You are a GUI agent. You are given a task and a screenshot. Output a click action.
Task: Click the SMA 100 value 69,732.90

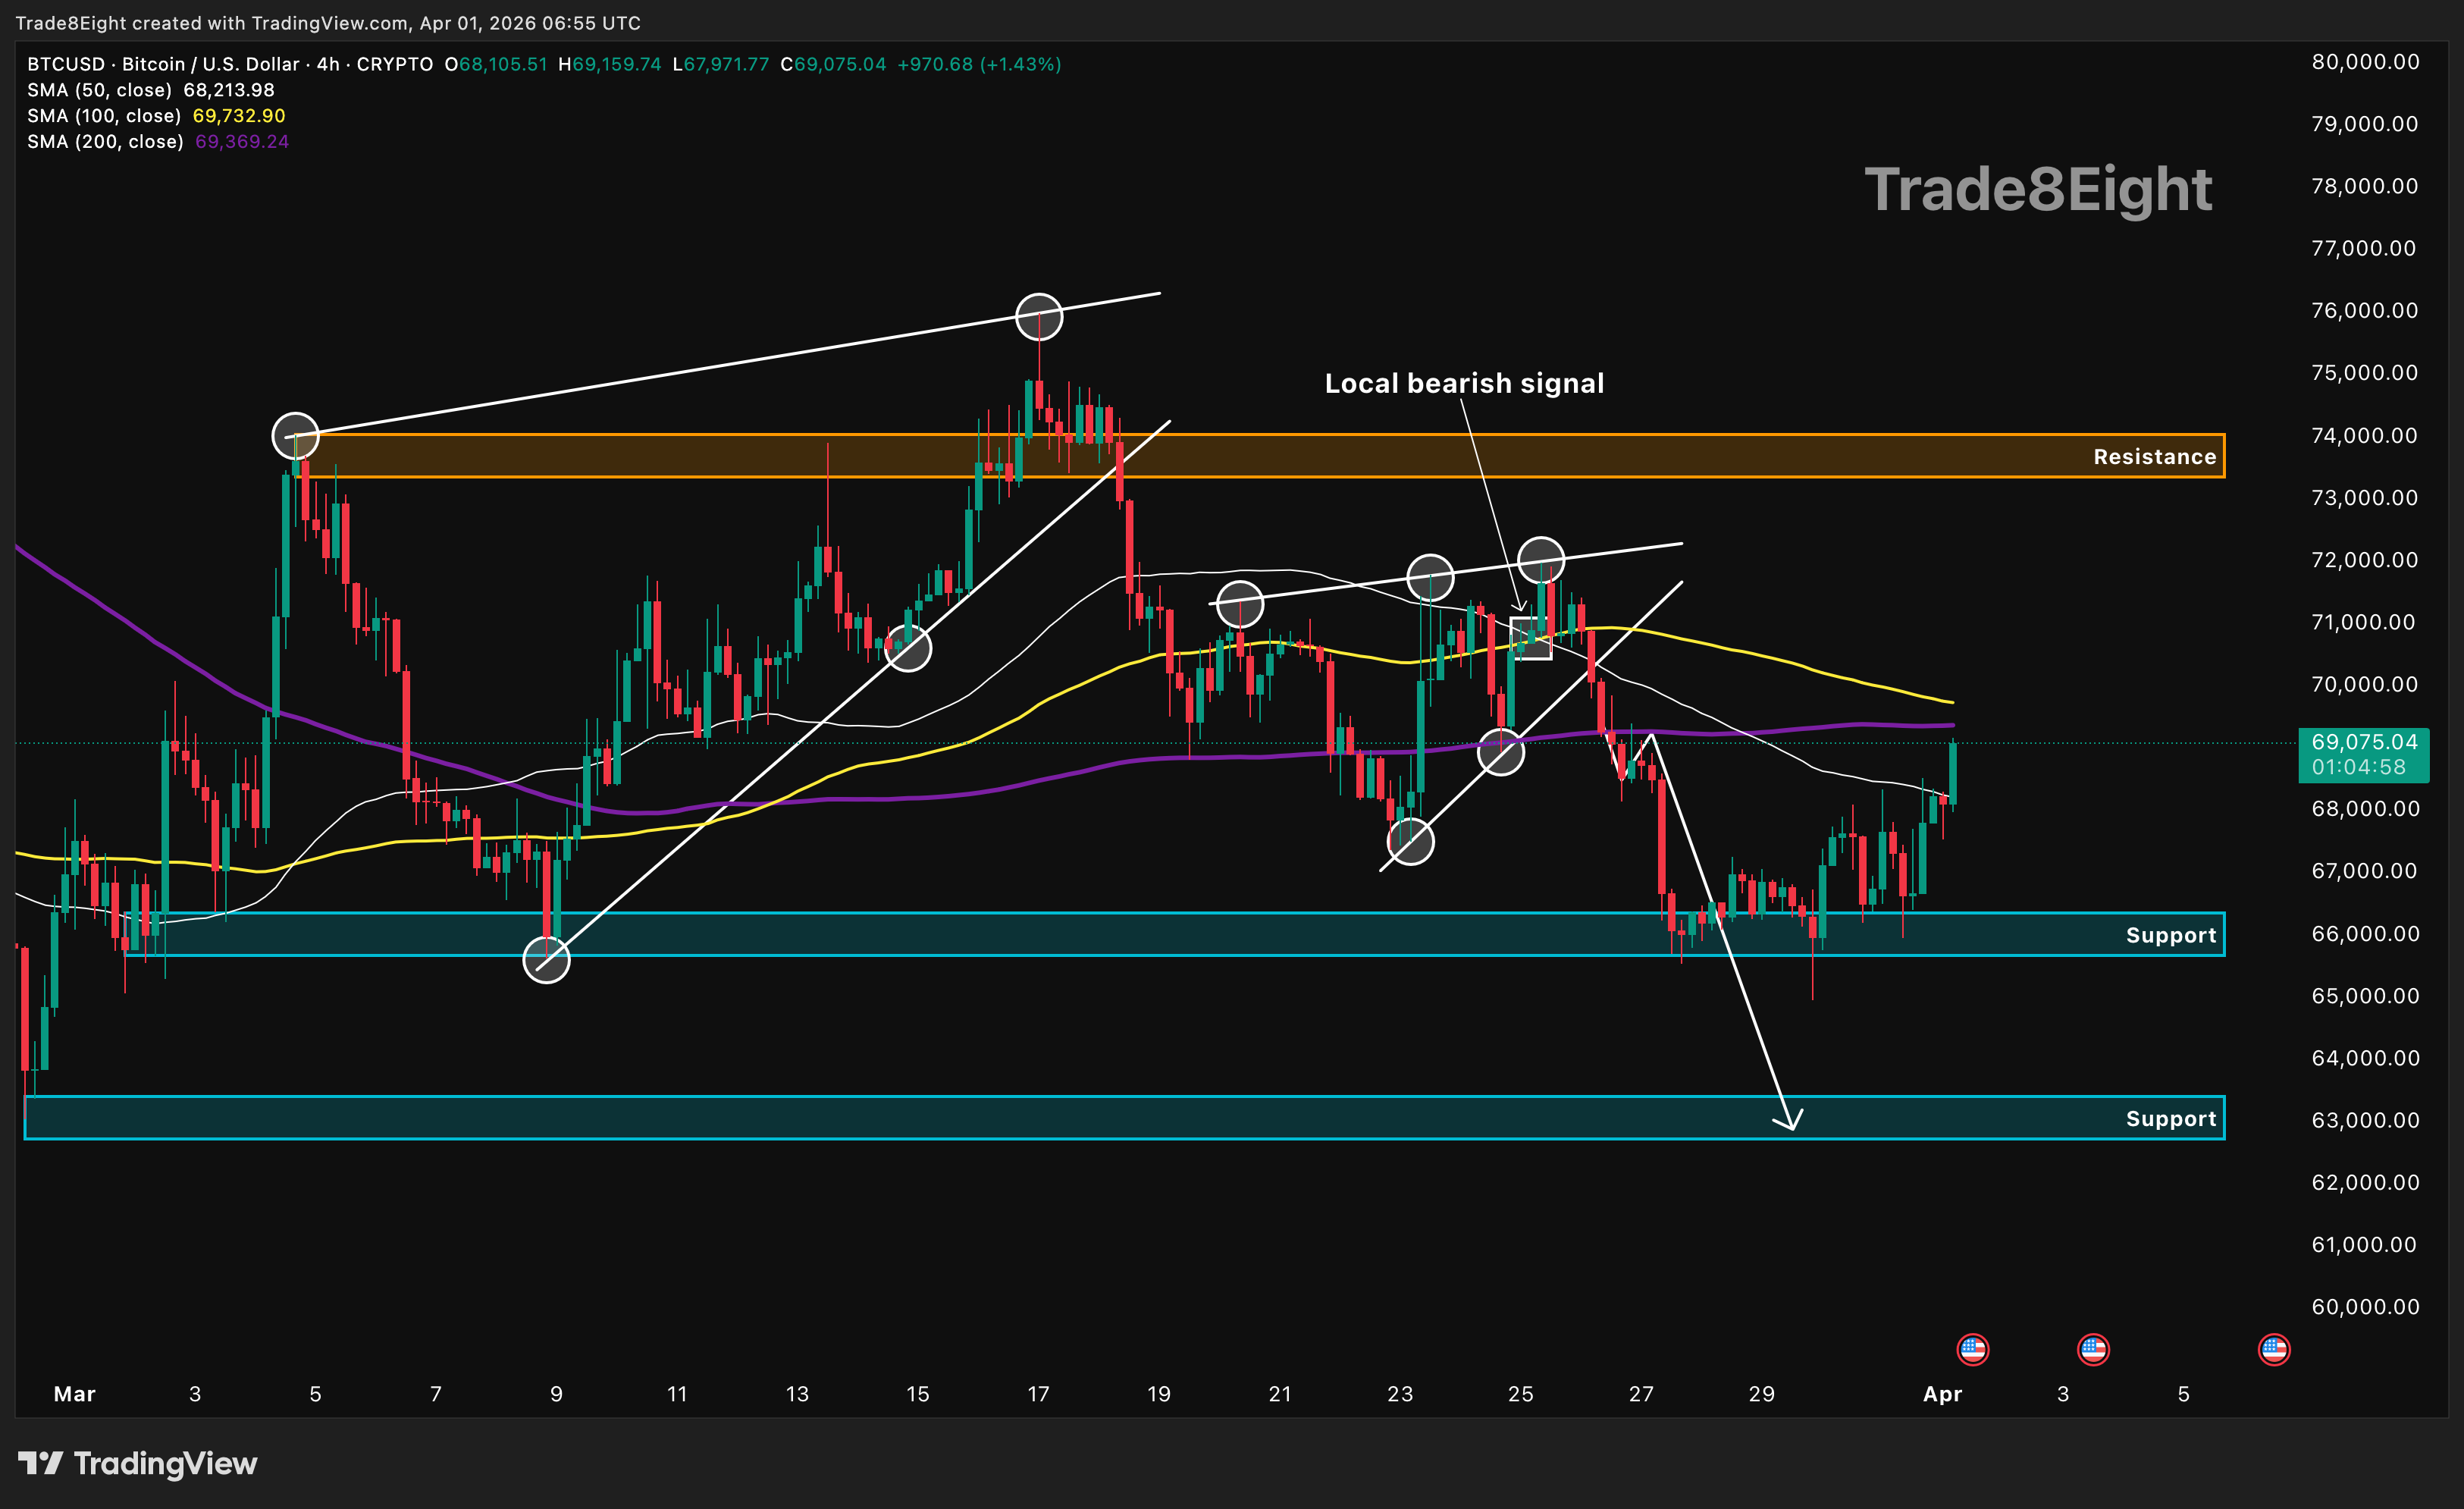(x=239, y=116)
